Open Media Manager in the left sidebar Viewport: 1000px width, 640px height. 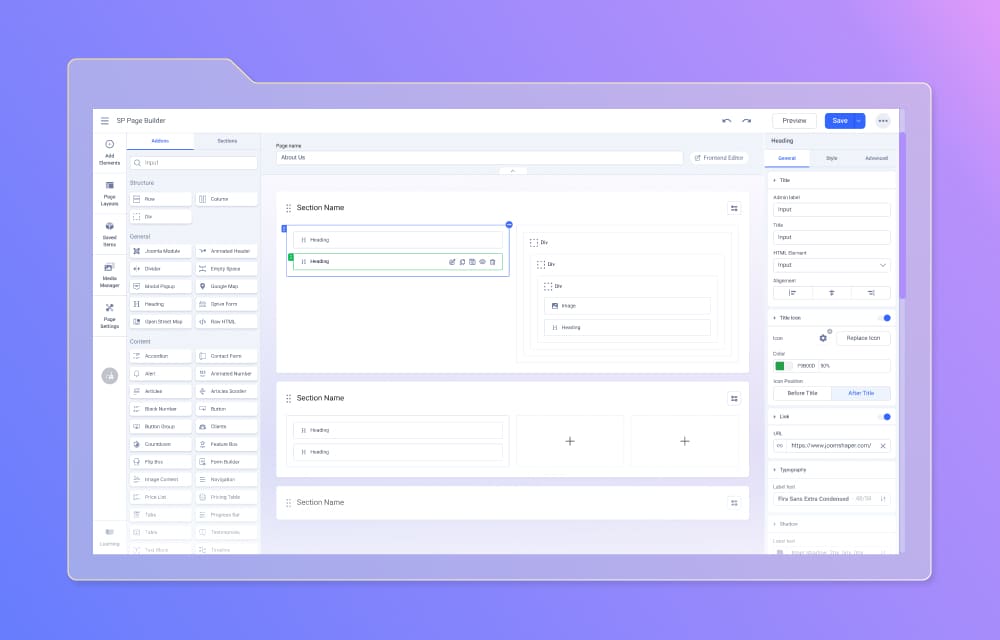(x=110, y=275)
